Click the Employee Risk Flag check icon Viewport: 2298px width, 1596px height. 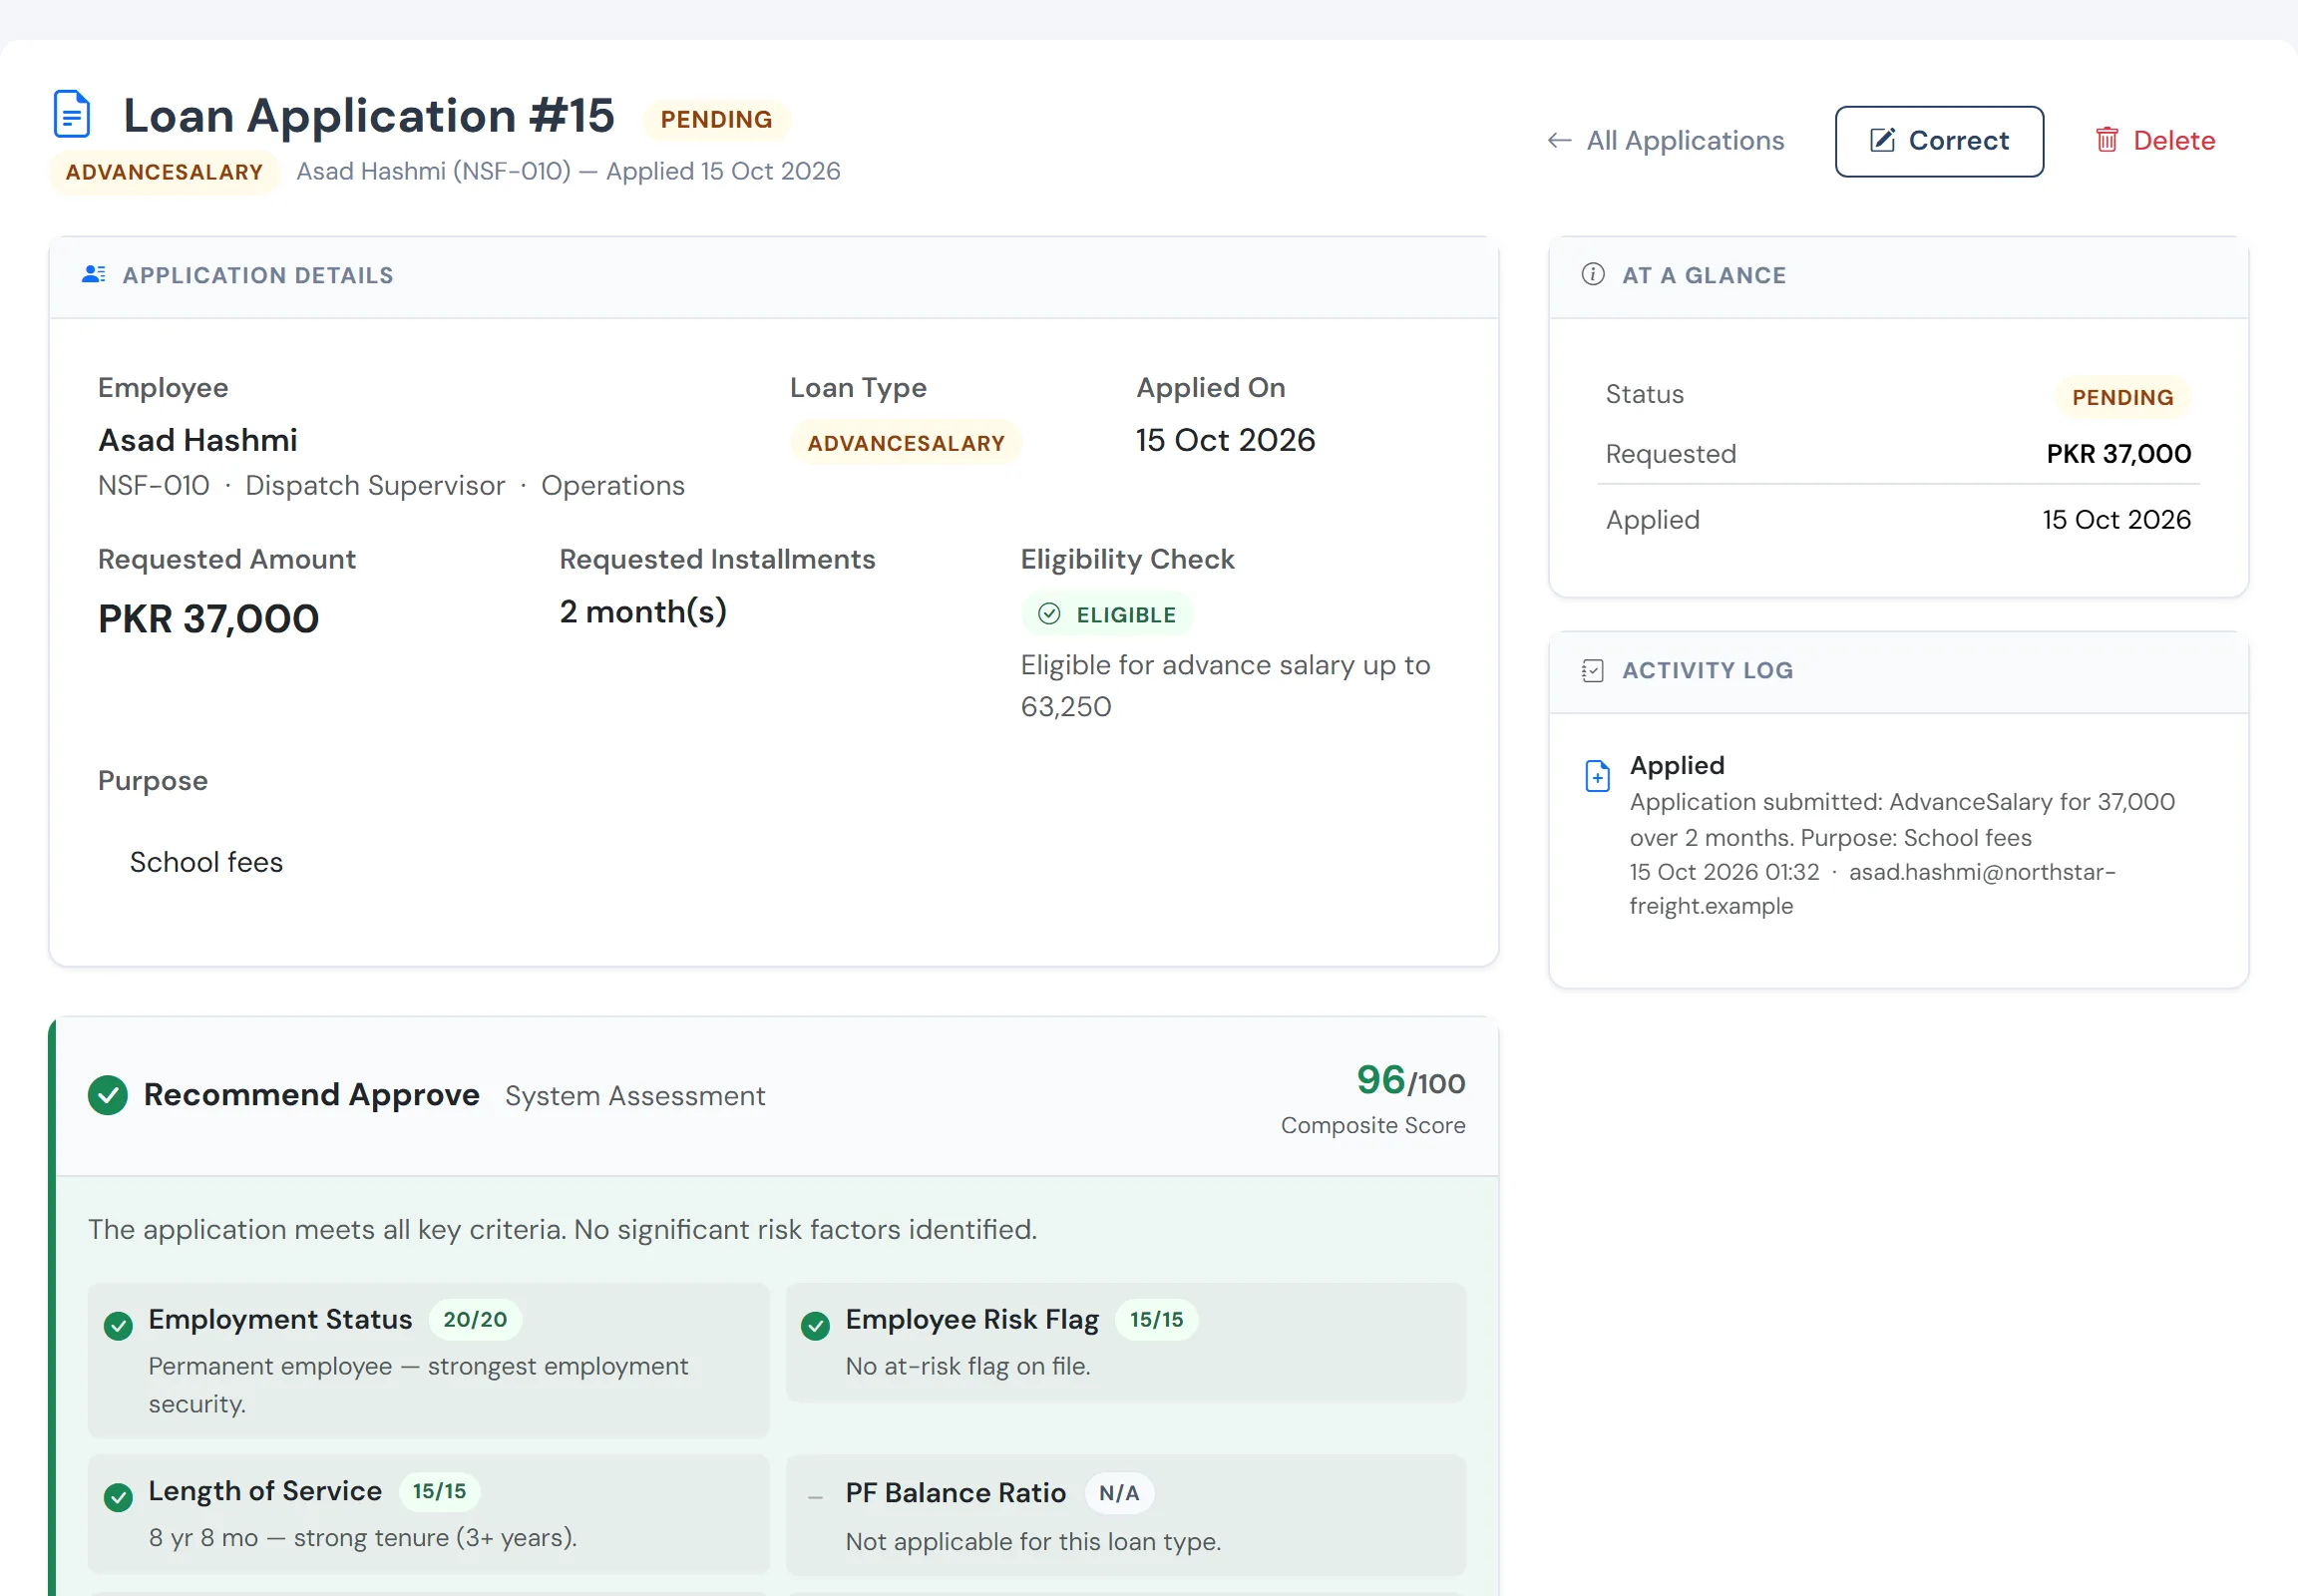click(x=815, y=1326)
